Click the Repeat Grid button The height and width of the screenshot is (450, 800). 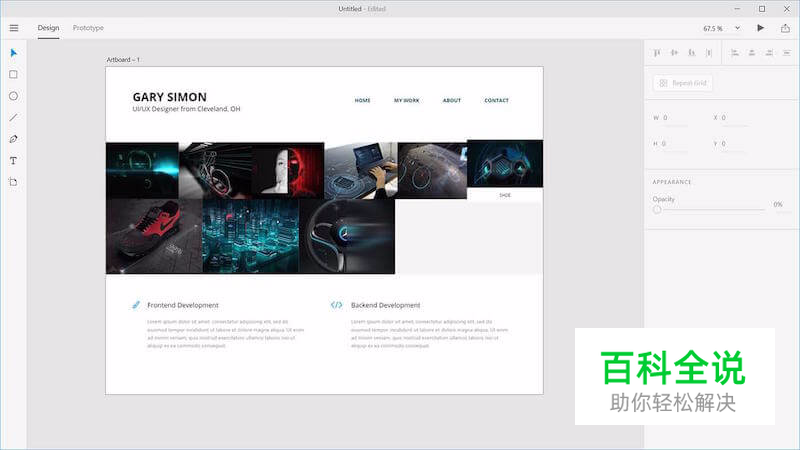(683, 84)
